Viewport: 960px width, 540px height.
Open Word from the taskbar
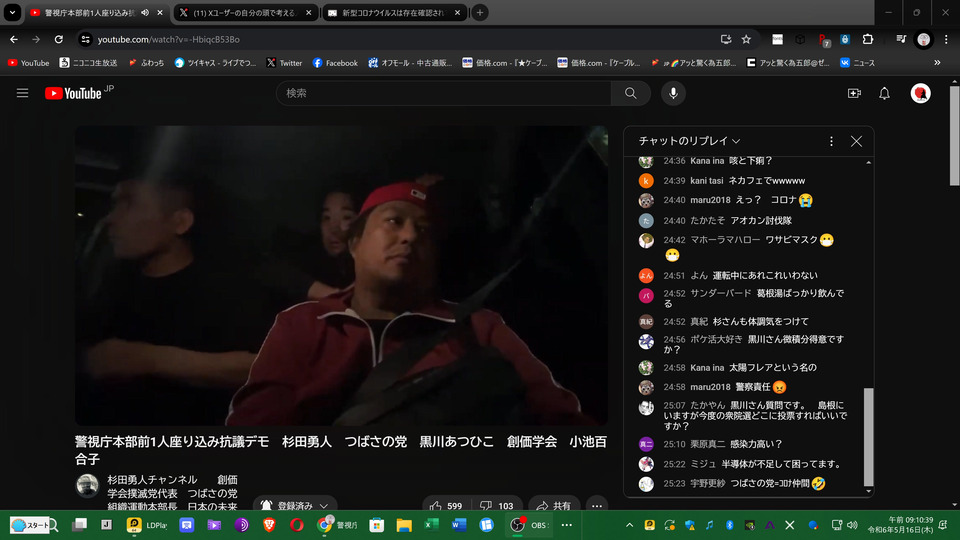click(x=459, y=525)
